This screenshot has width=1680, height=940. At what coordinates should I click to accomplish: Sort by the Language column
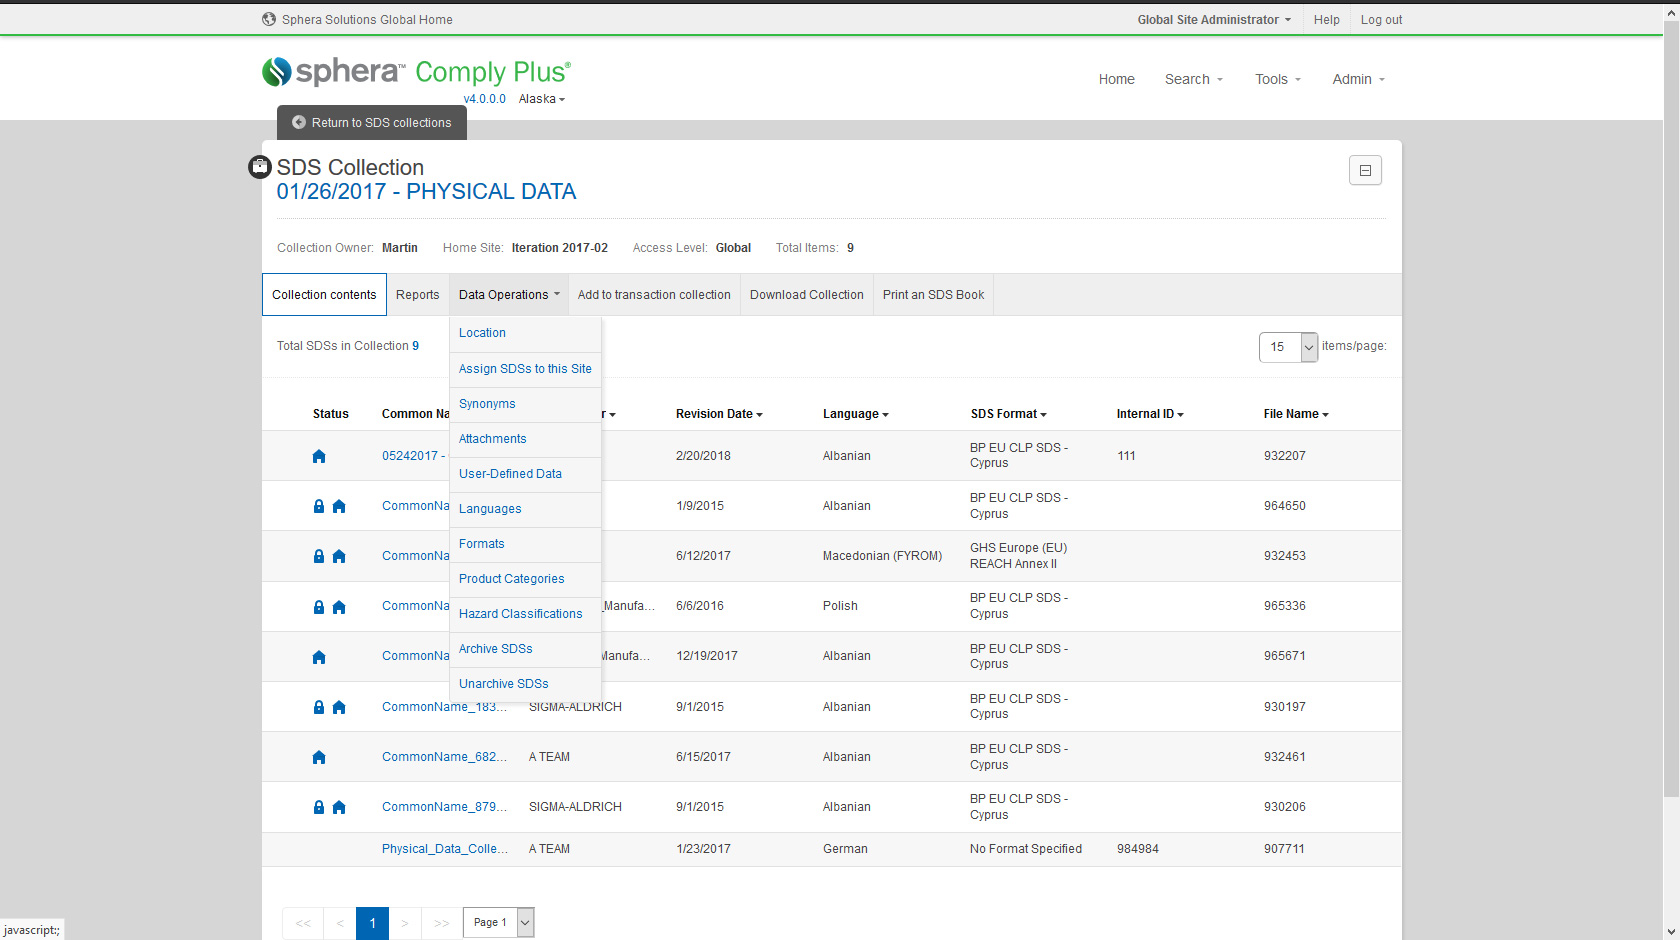[856, 414]
